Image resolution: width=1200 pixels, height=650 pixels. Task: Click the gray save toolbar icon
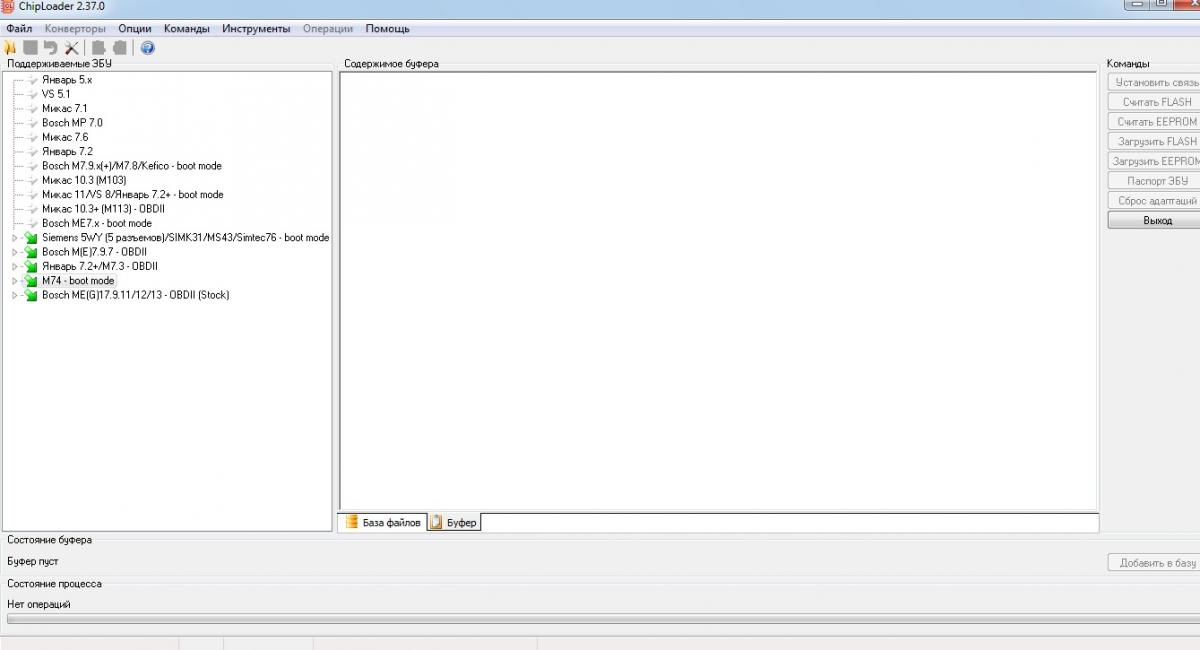point(30,47)
